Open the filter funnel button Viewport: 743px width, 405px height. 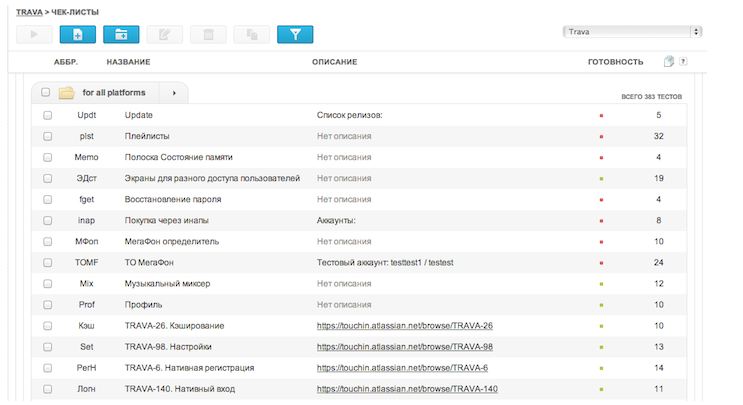coord(295,35)
